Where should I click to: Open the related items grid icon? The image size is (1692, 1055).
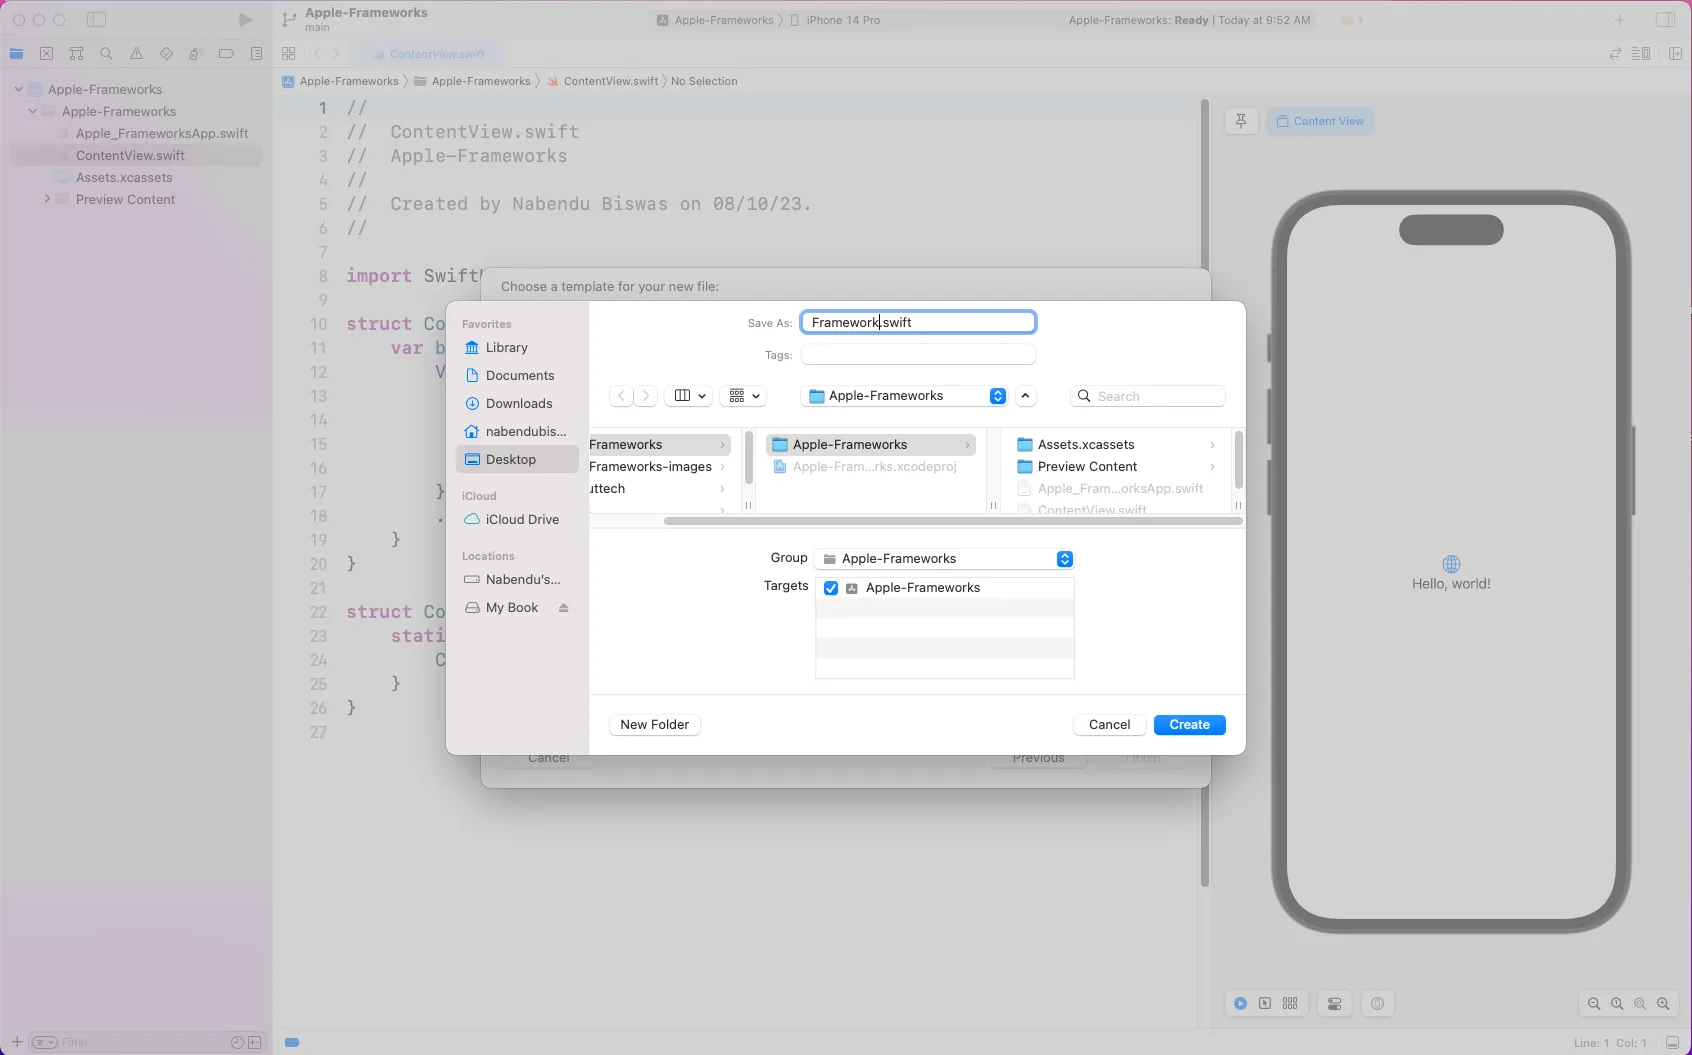tap(289, 54)
